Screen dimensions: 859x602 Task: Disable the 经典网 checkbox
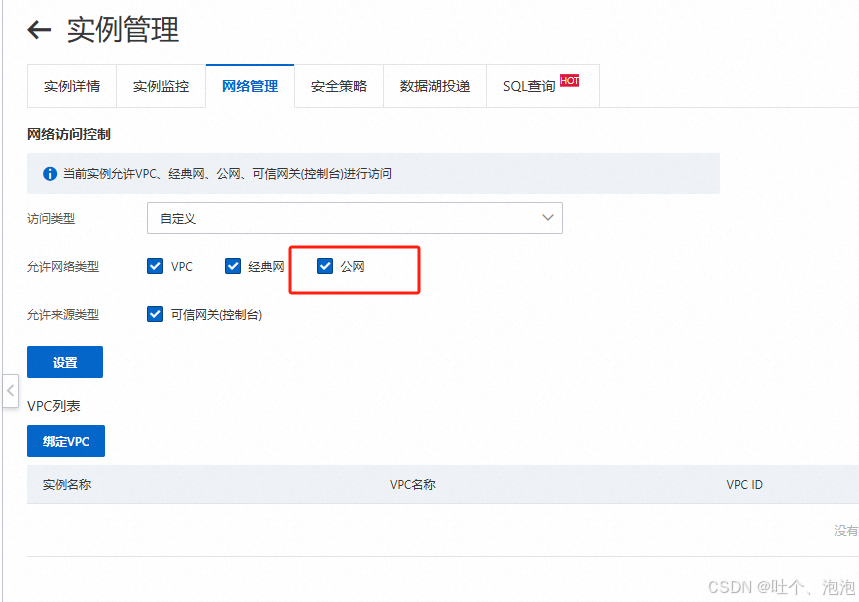[x=234, y=266]
